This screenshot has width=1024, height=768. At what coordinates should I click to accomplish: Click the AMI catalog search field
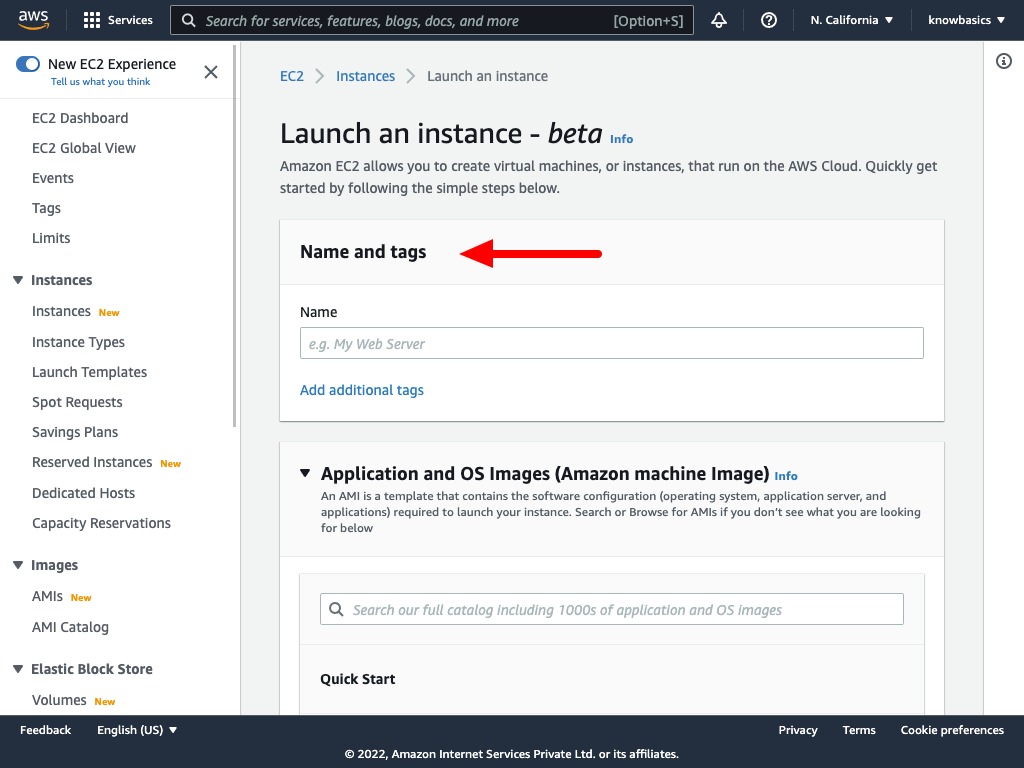(x=612, y=609)
